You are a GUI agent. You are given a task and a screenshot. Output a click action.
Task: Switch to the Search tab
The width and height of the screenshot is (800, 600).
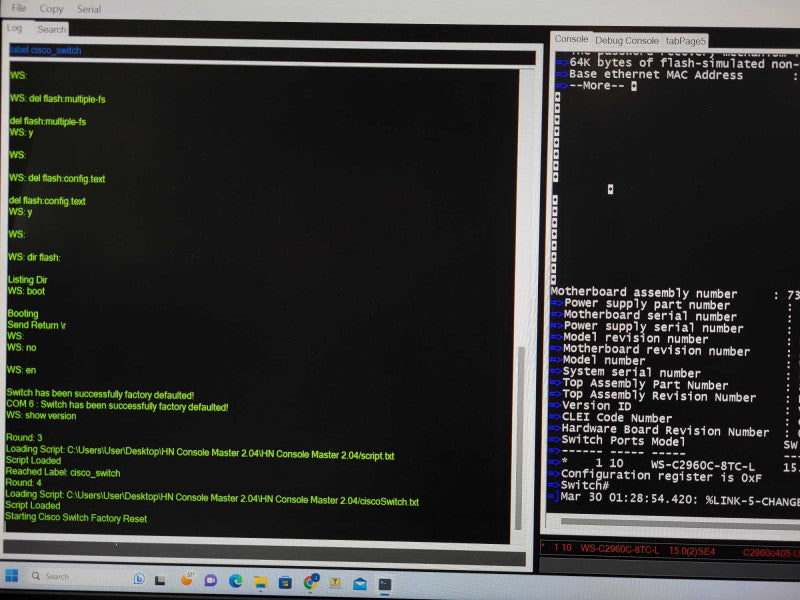pos(52,30)
